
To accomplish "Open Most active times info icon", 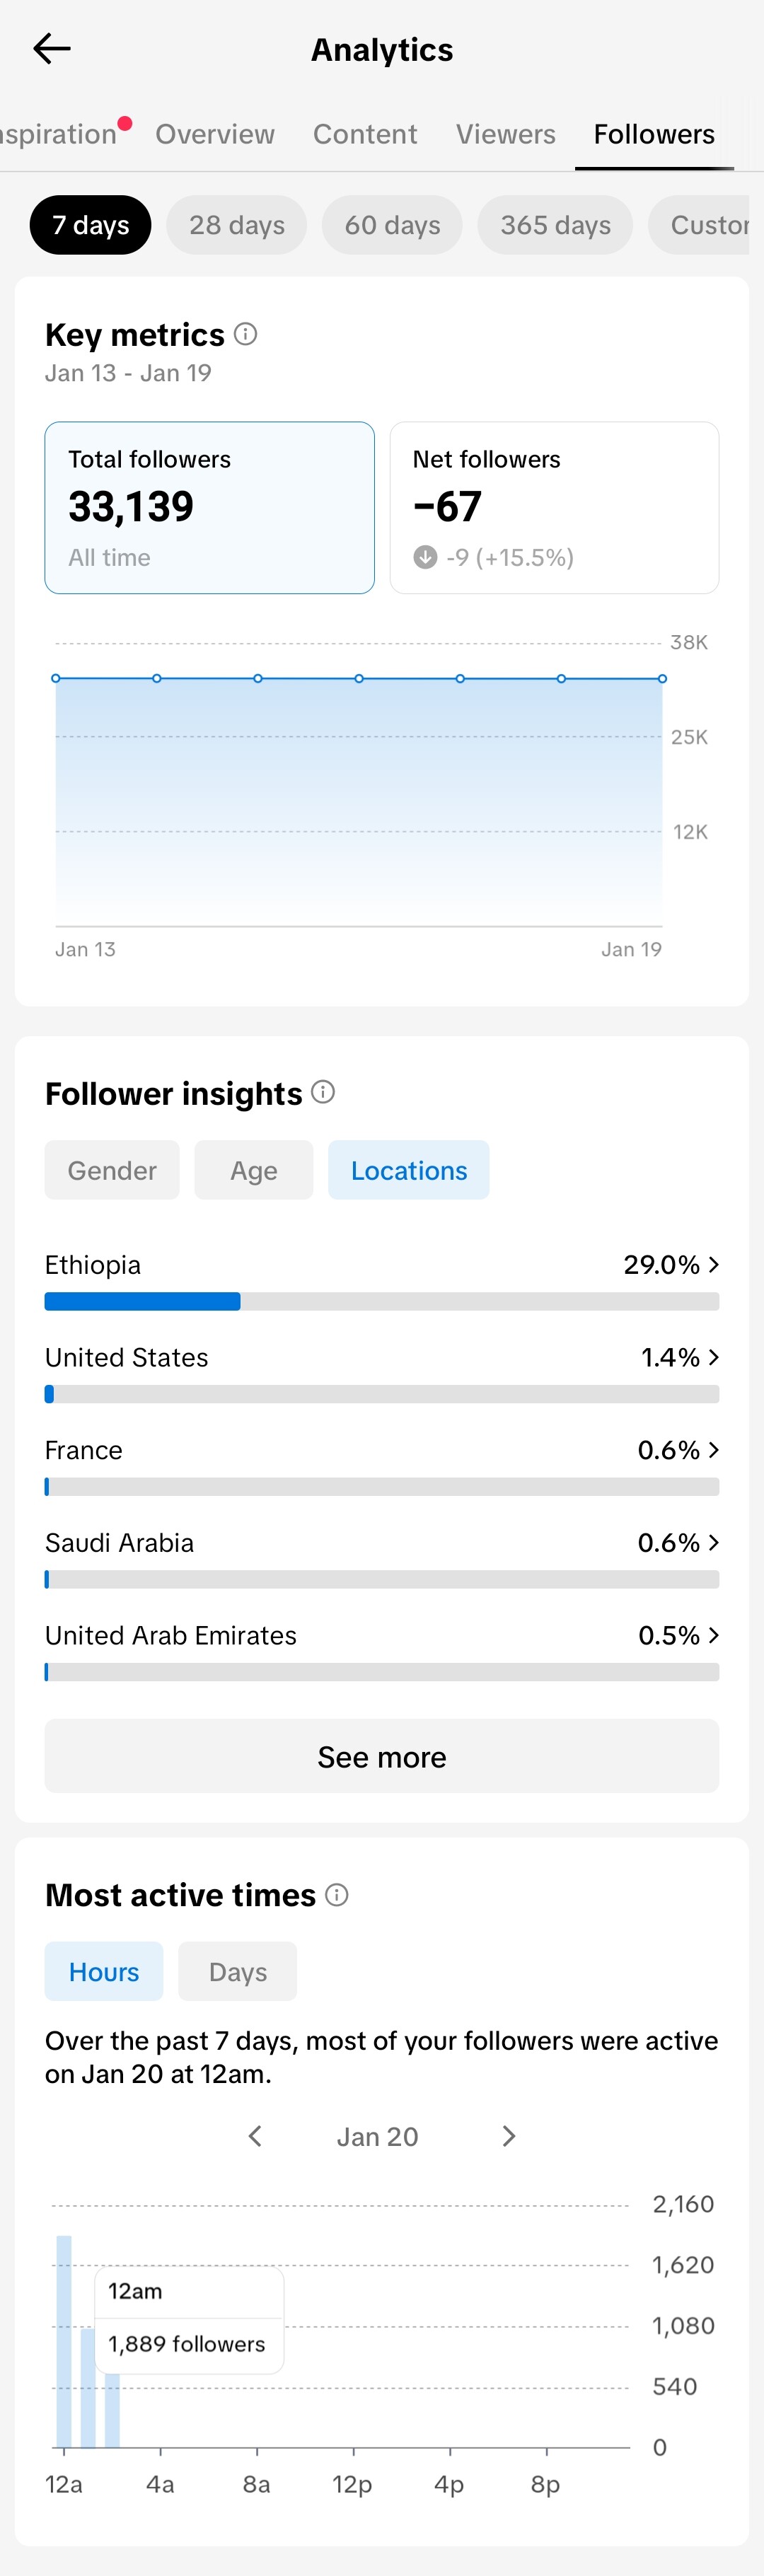I will click(x=337, y=1895).
